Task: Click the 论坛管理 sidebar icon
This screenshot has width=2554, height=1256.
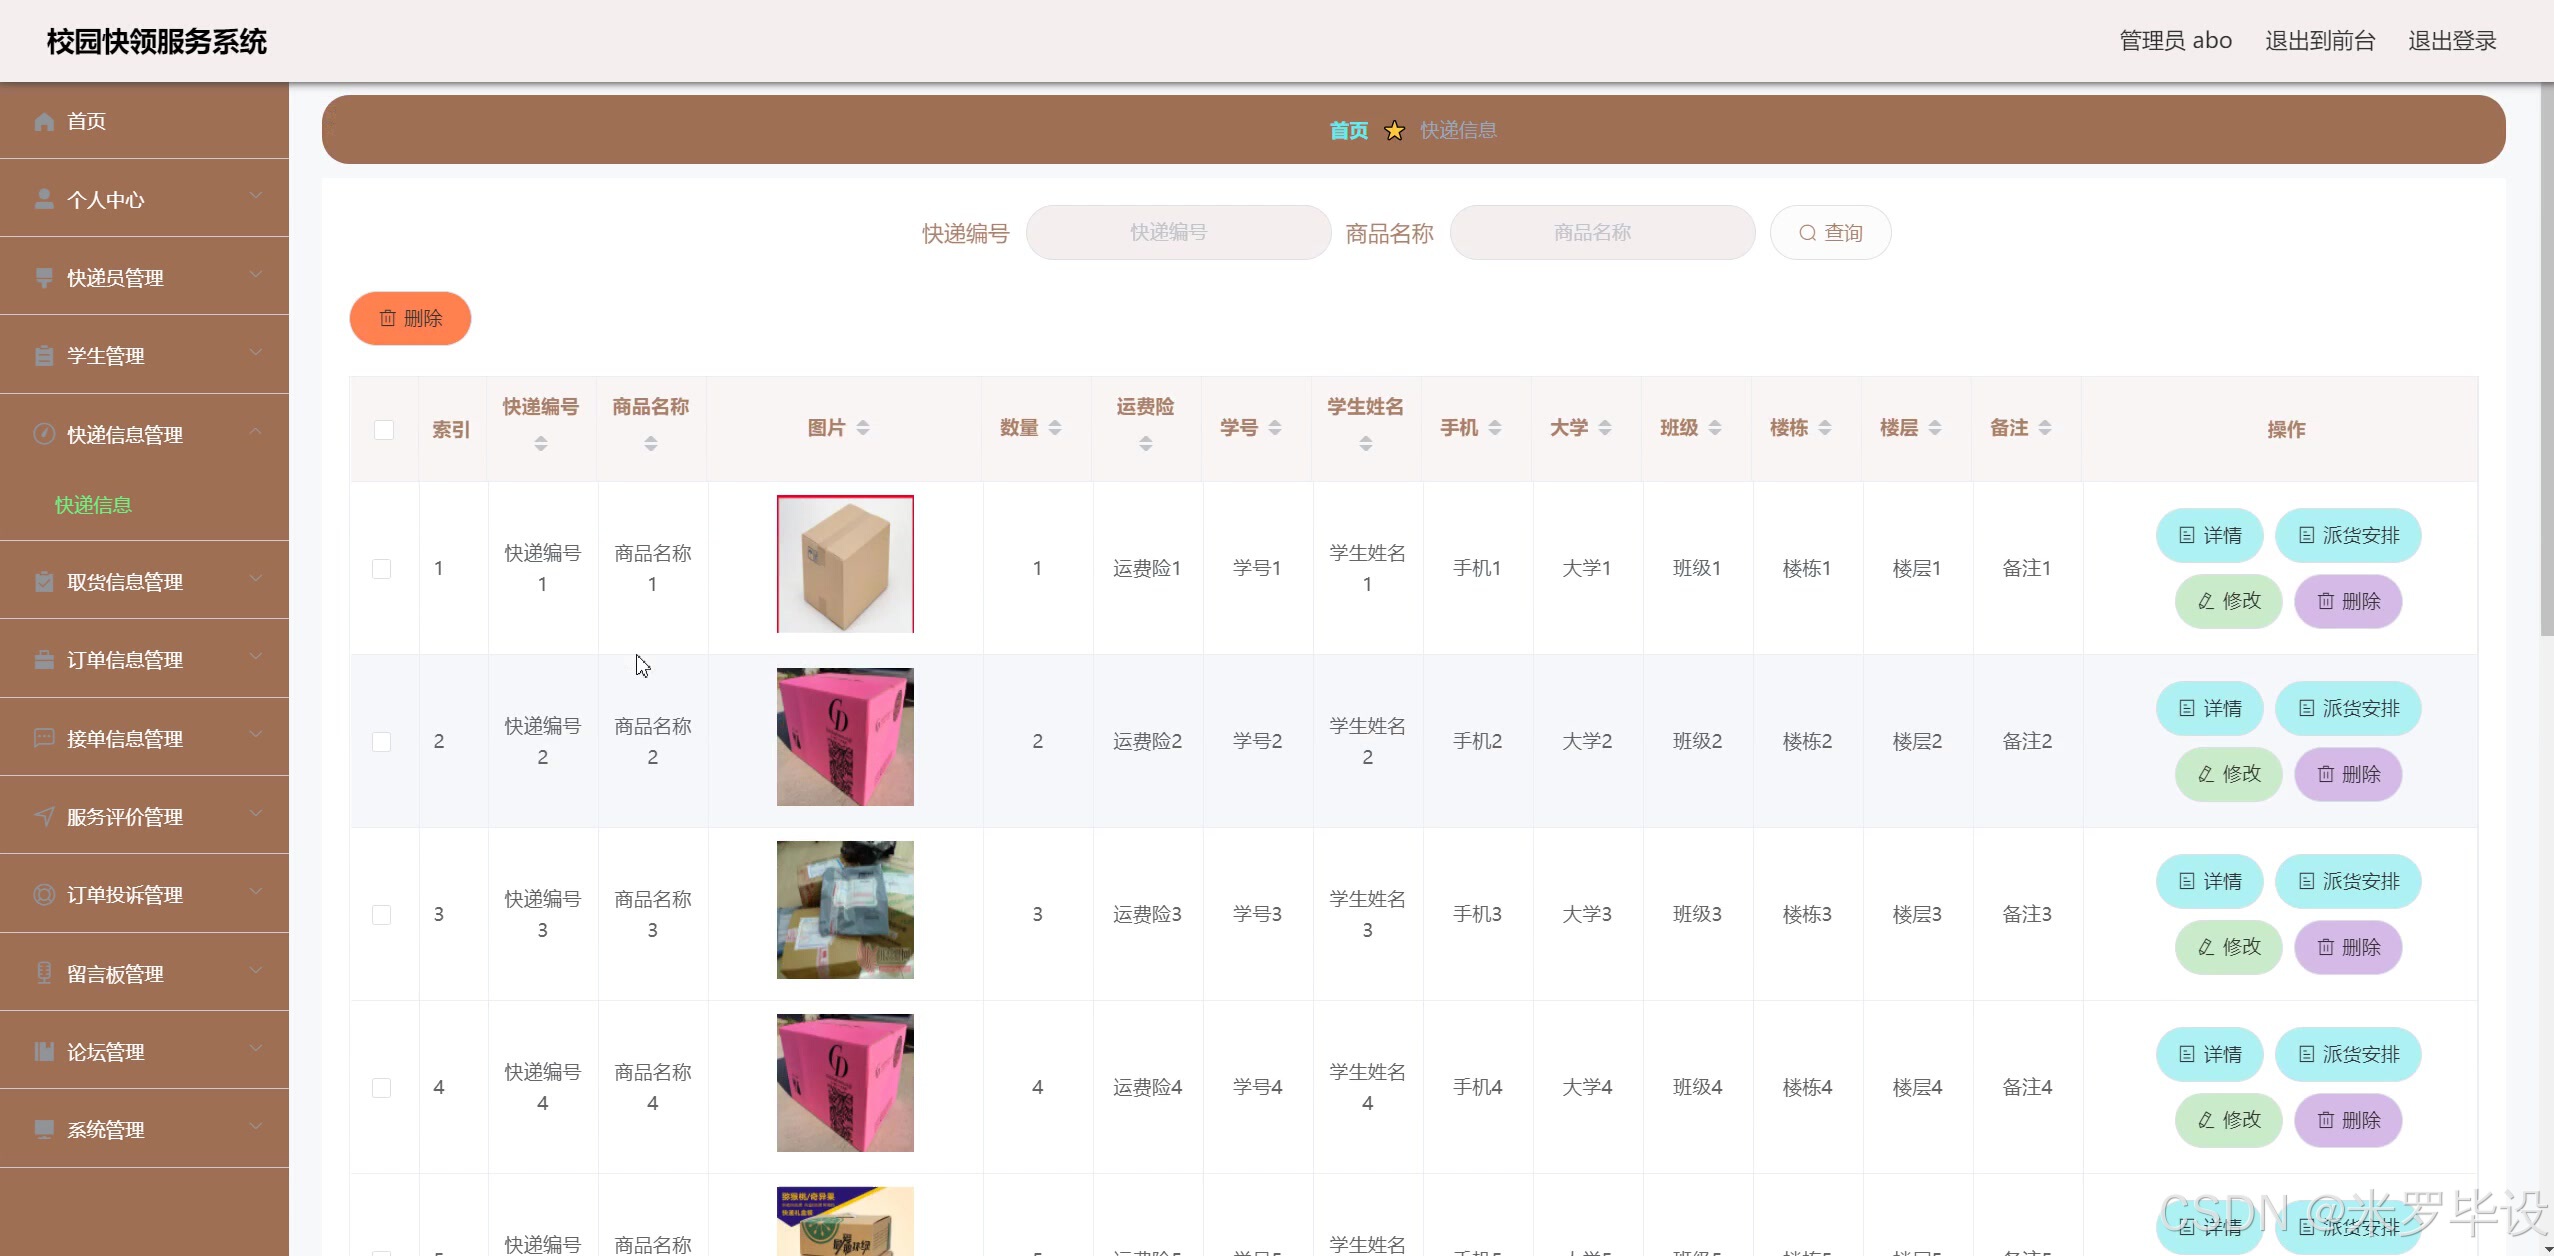Action: [44, 1051]
